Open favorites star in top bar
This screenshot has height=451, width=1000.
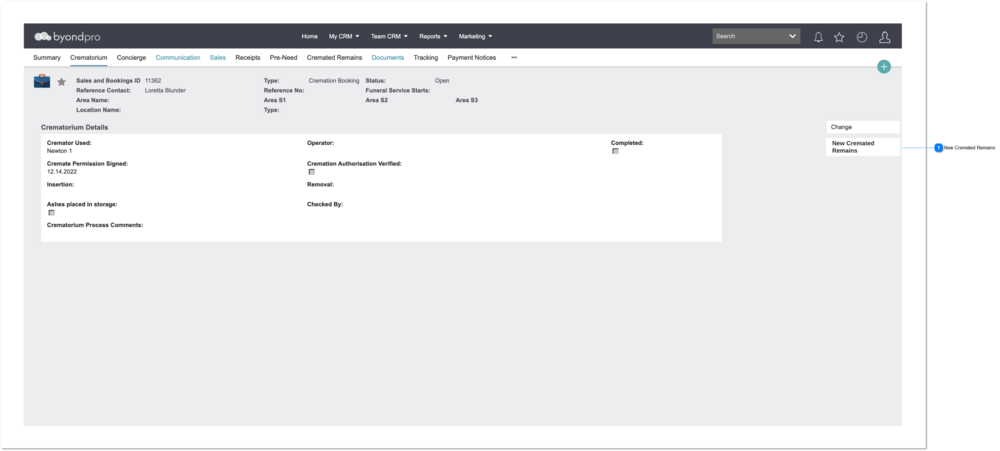point(839,37)
